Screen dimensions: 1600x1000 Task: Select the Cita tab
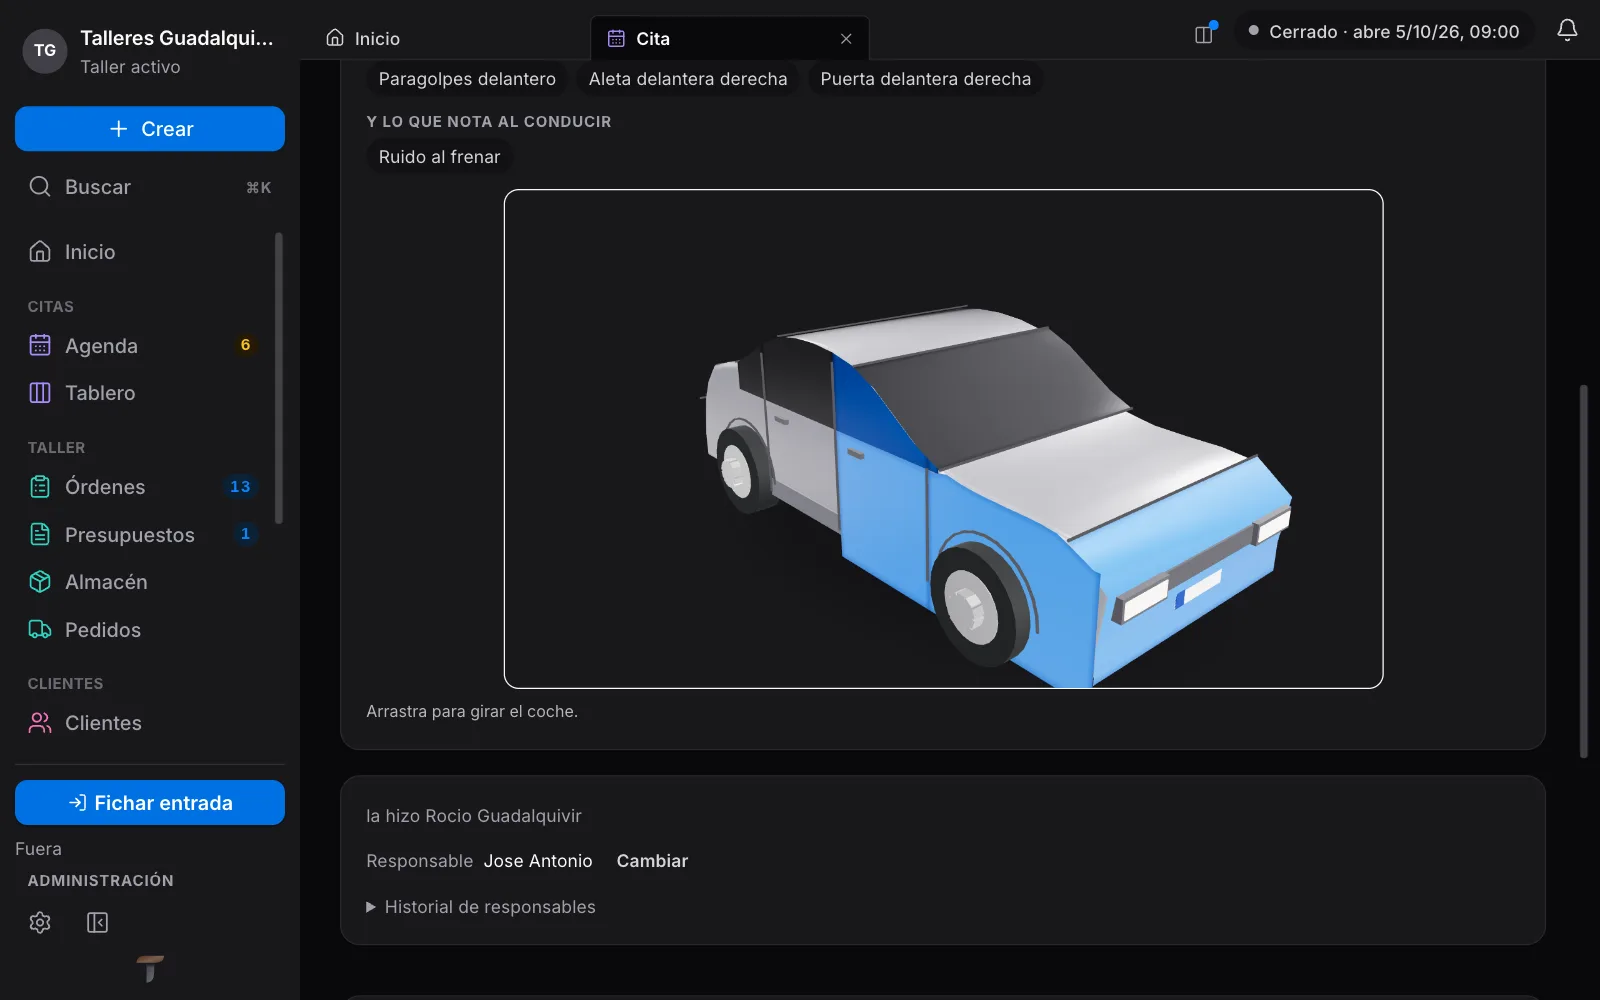point(730,39)
